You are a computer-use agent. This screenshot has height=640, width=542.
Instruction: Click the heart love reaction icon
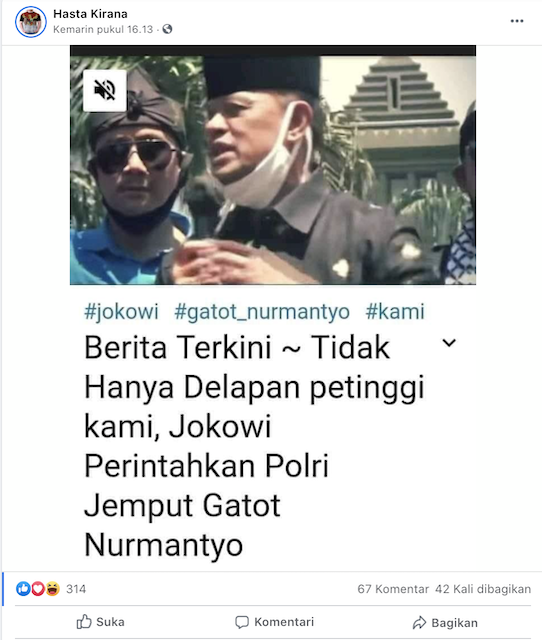[38, 589]
